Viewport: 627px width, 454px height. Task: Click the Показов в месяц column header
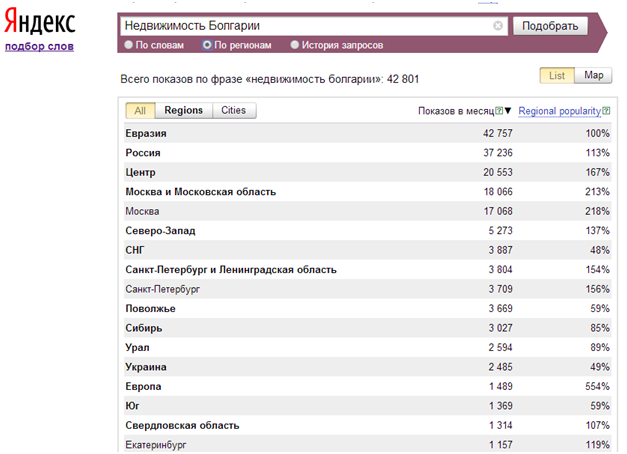click(456, 111)
